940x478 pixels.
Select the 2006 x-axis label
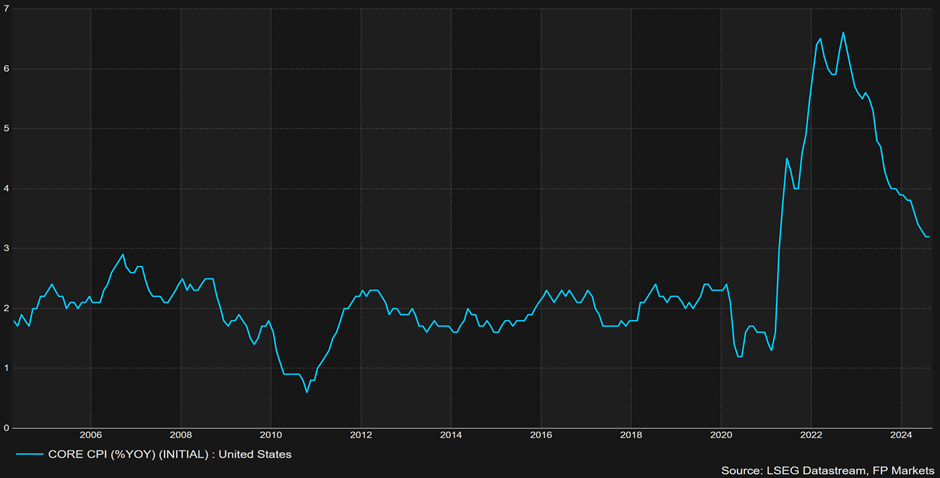[x=90, y=435]
